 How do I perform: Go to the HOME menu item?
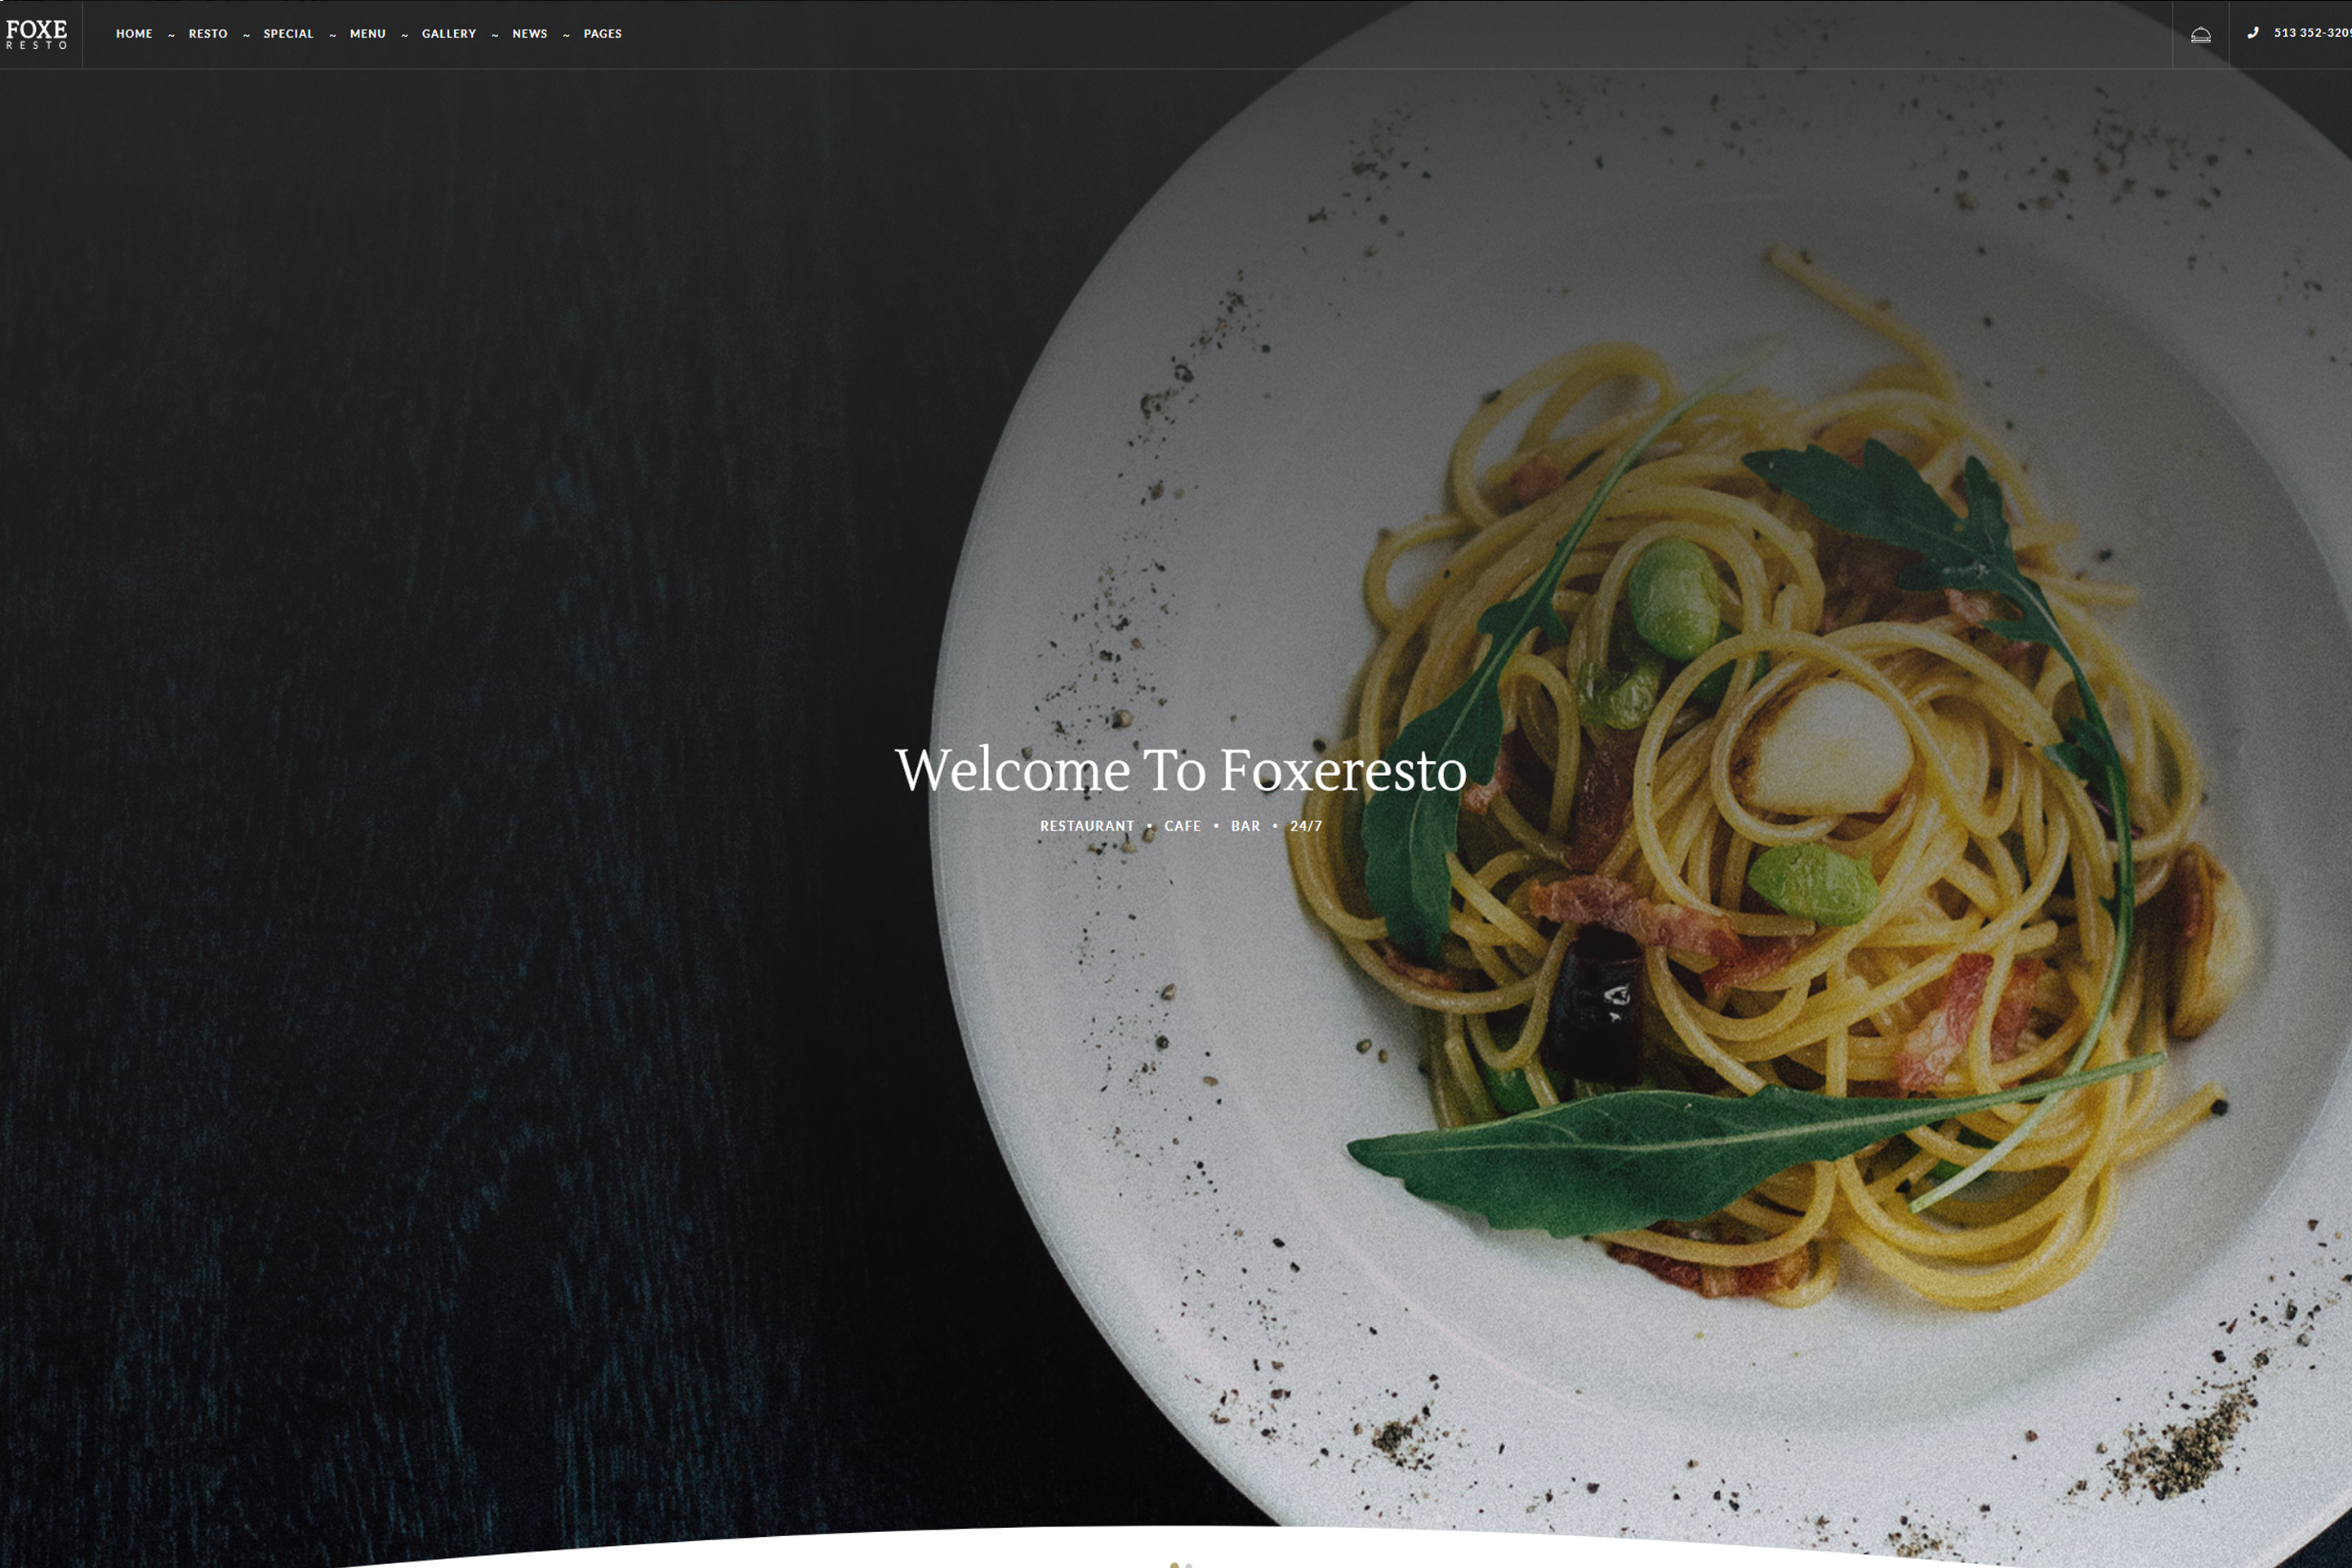click(134, 34)
